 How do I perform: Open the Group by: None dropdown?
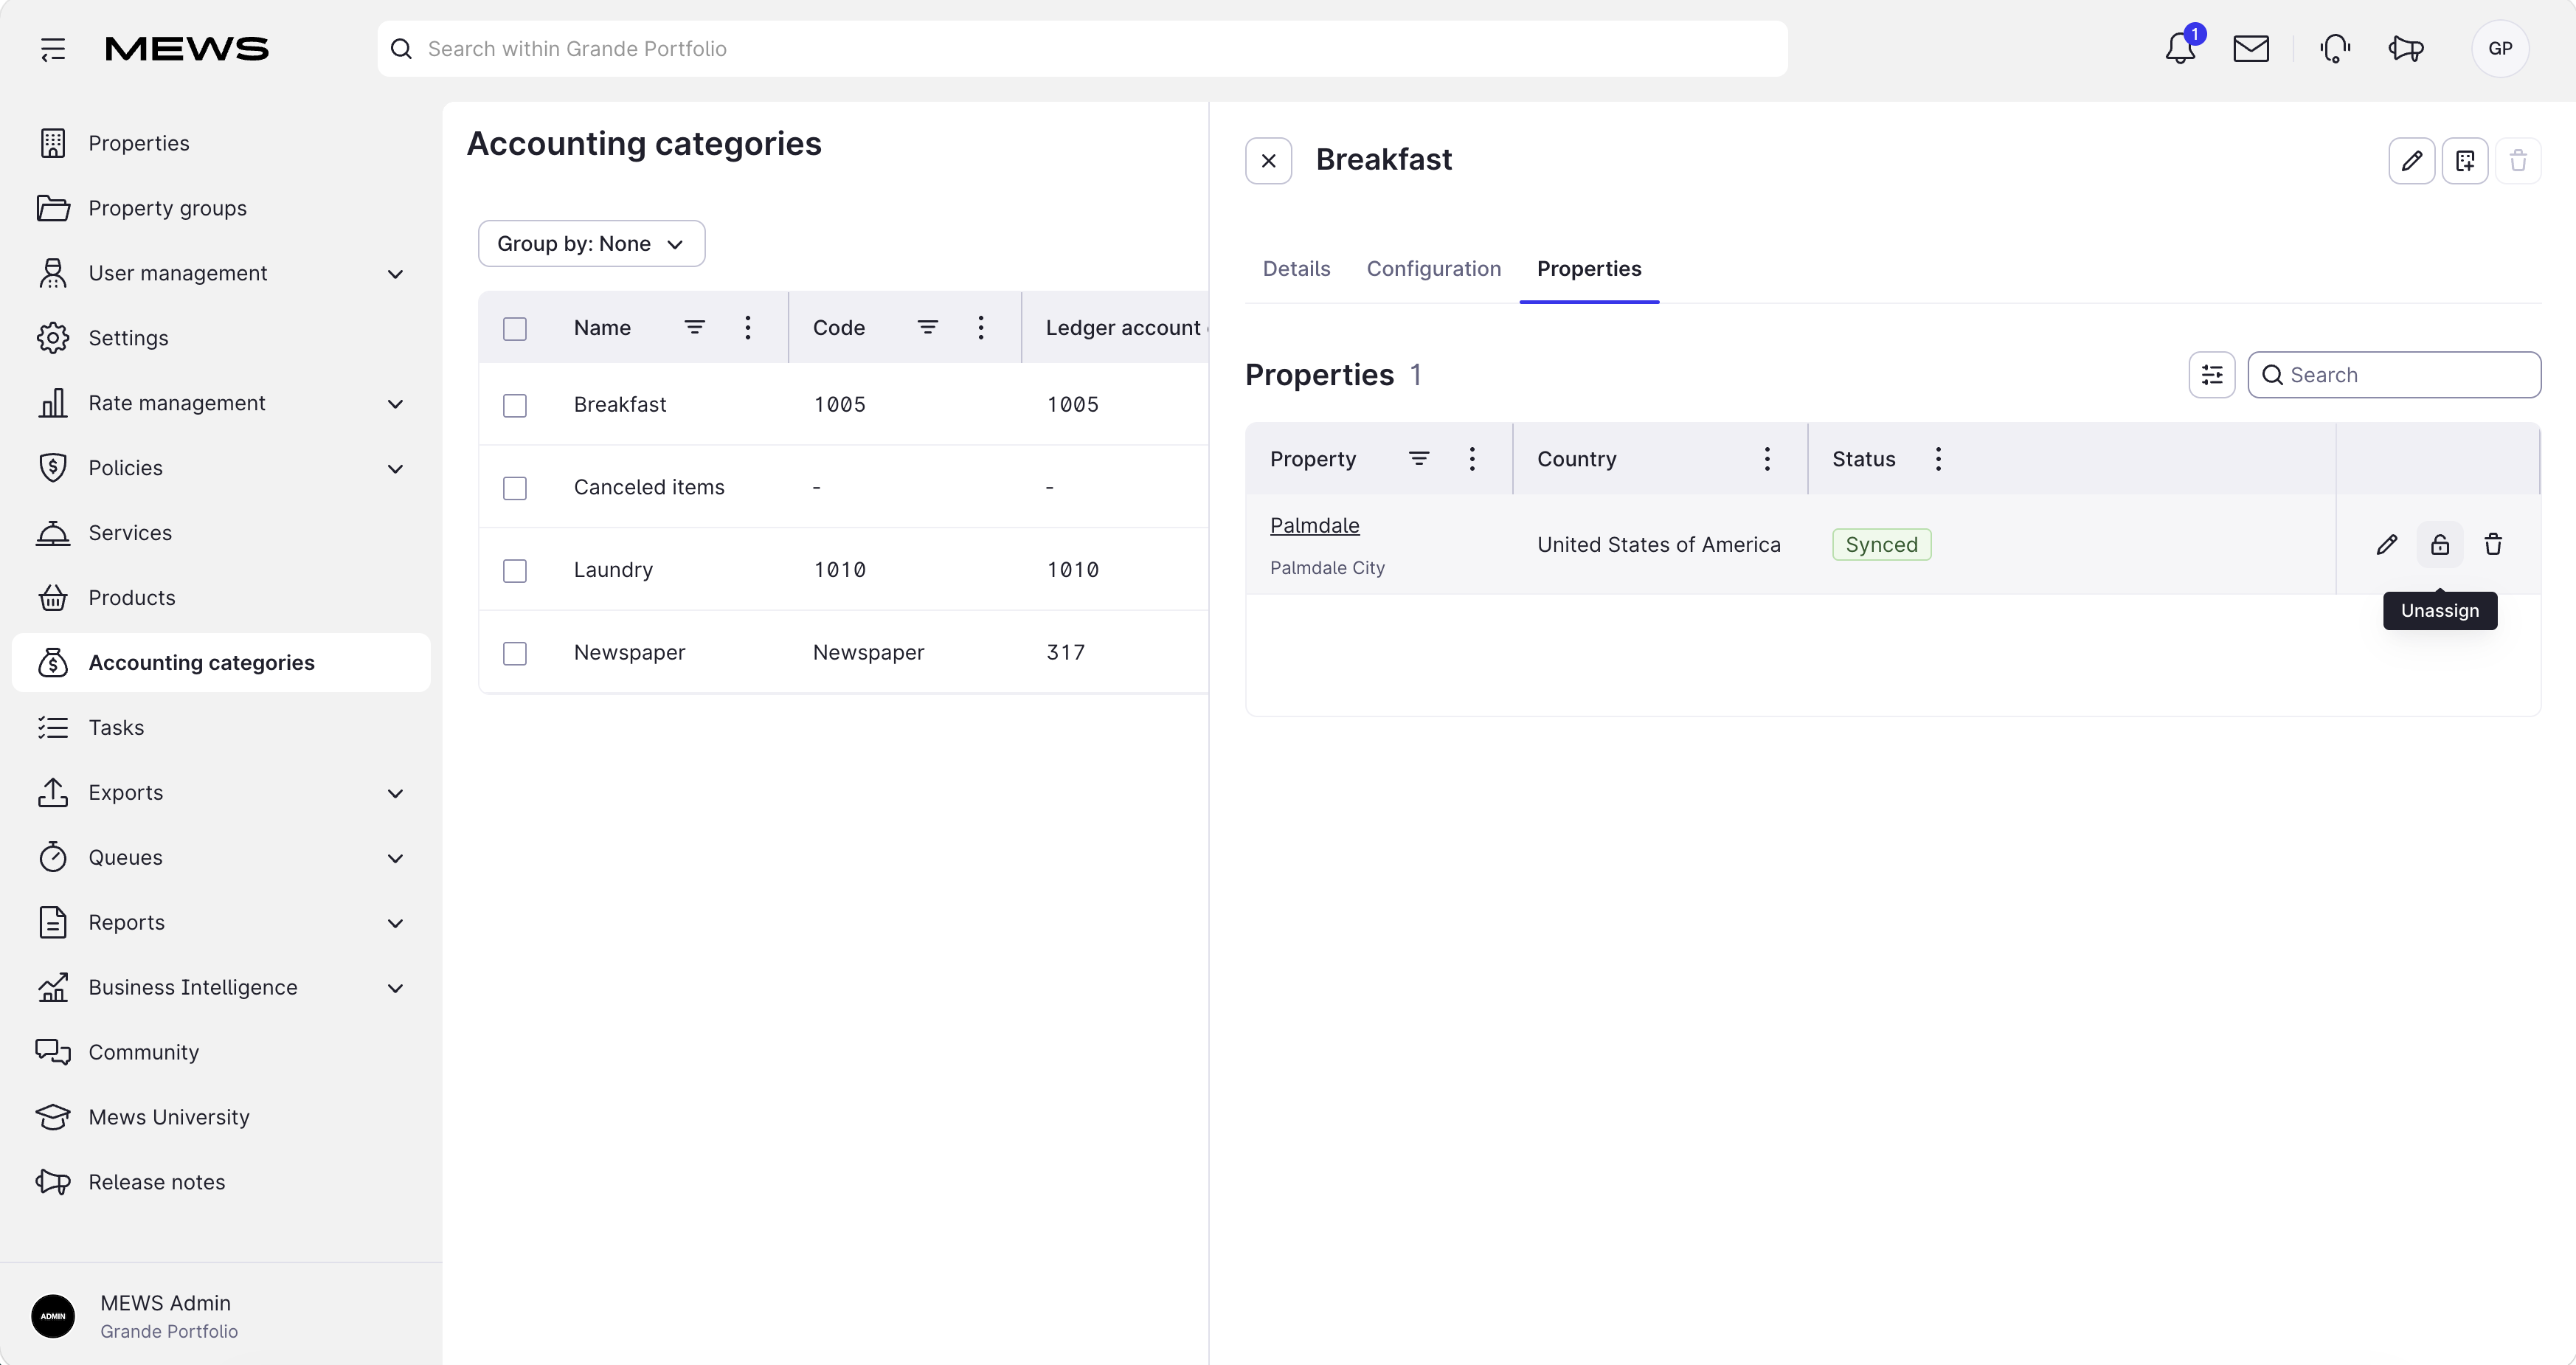coord(591,244)
